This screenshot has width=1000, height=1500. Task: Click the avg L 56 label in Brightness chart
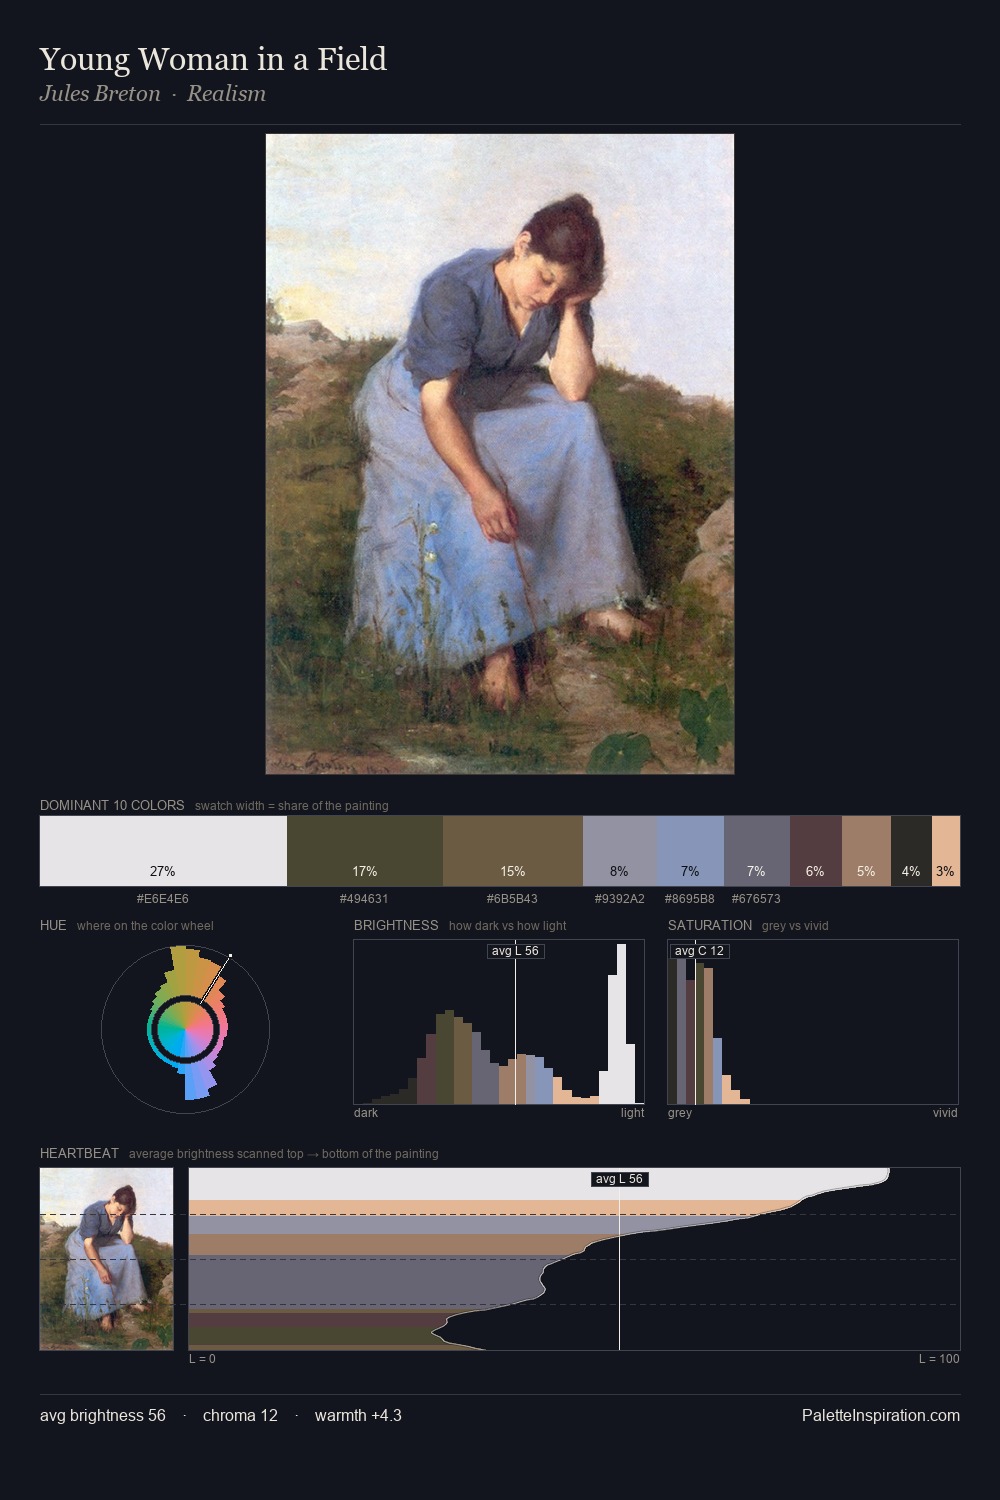point(516,951)
